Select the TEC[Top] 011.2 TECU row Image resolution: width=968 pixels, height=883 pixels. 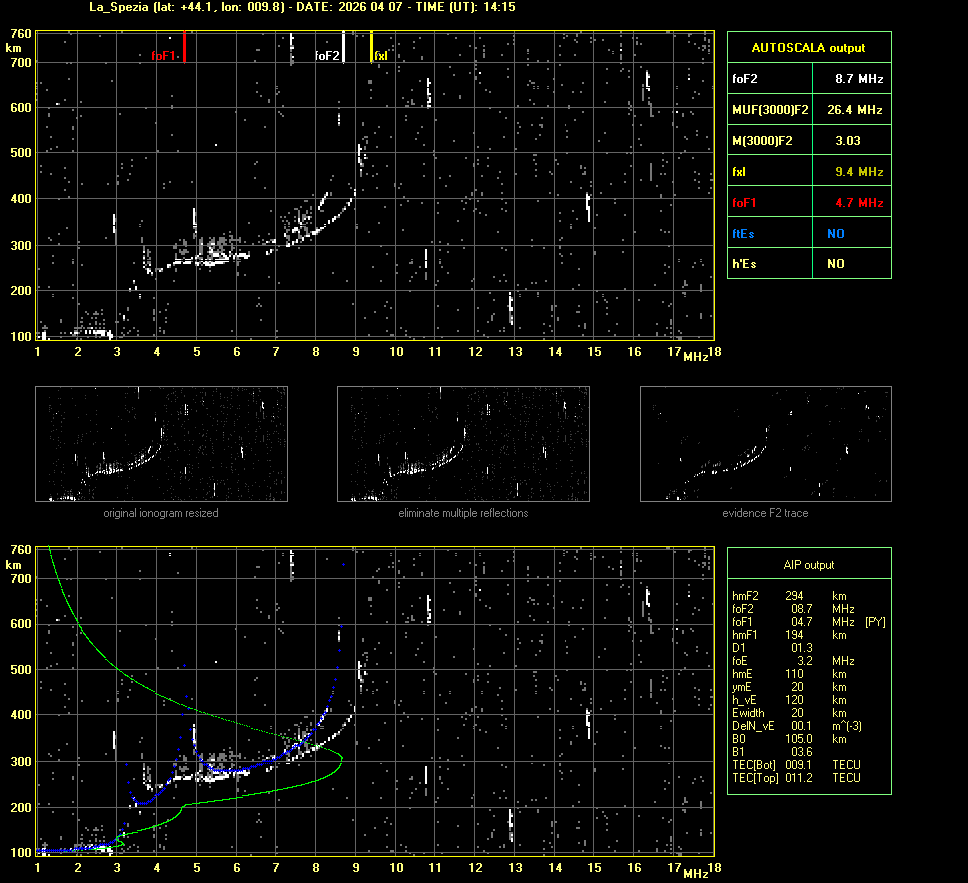796,777
